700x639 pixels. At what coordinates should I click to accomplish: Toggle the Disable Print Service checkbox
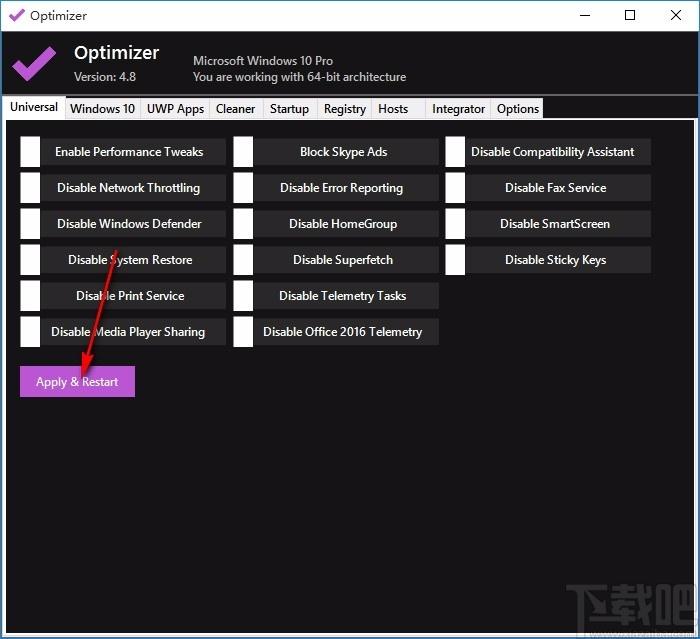point(30,296)
